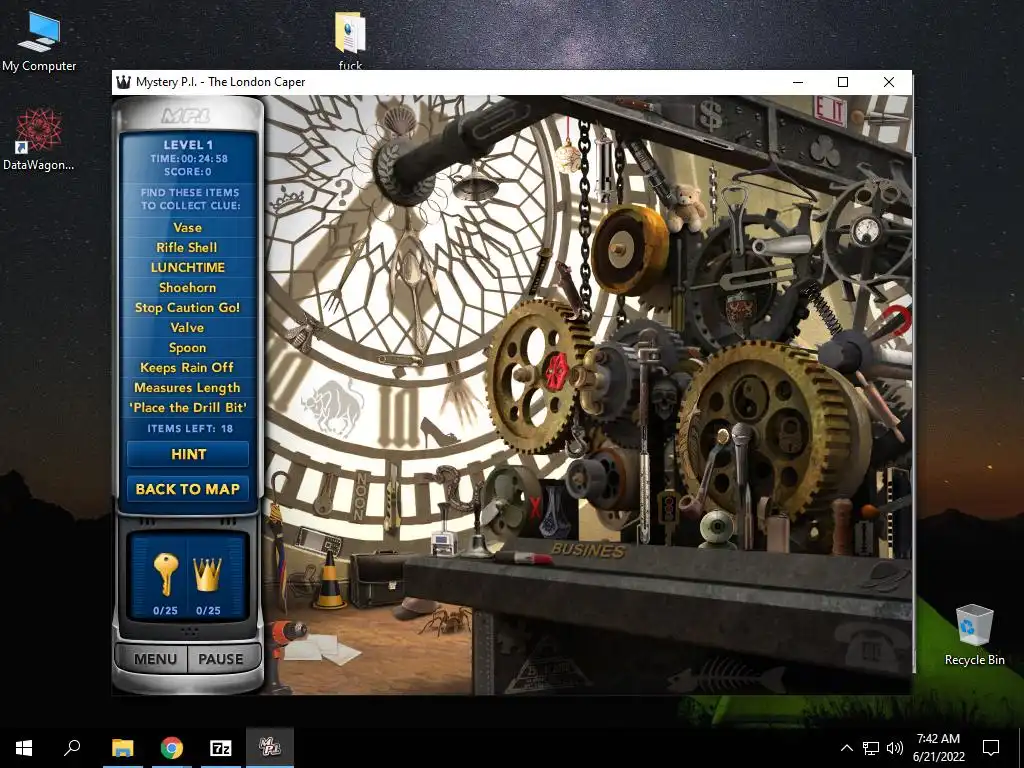Pick the red EXIT sign

829,110
